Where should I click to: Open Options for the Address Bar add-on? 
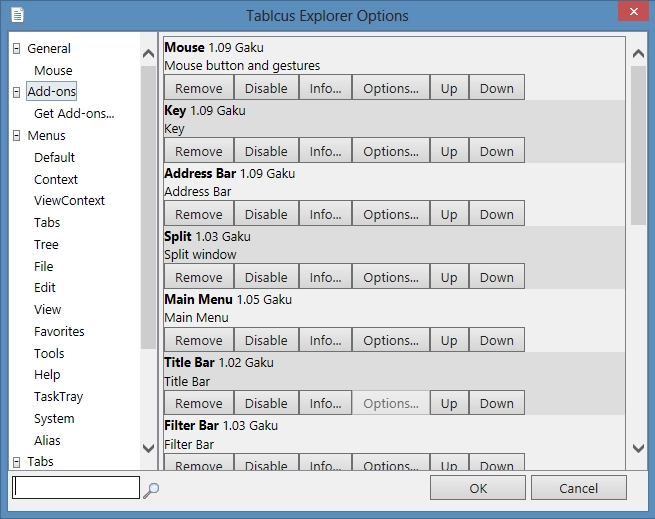[x=391, y=214]
